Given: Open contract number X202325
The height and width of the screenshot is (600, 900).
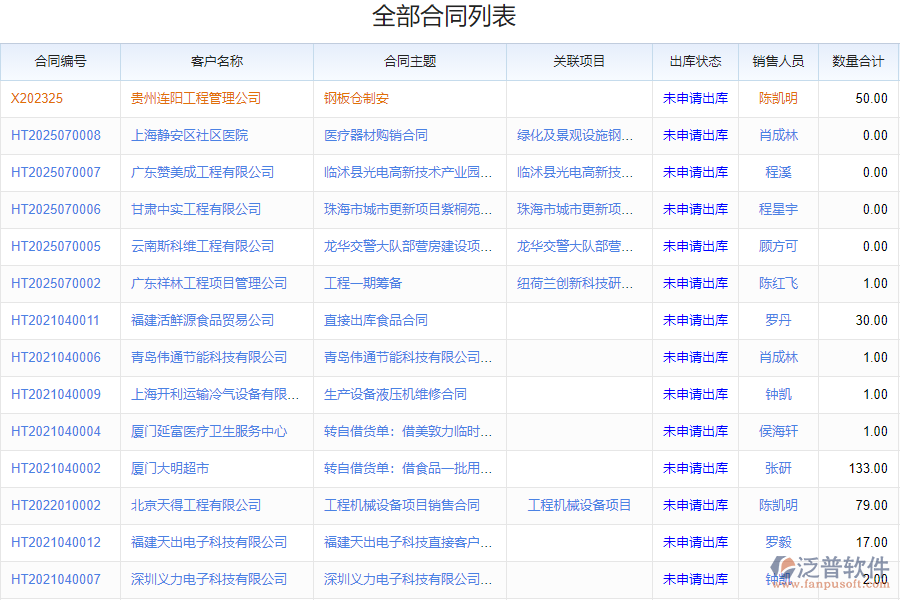Looking at the screenshot, I should [x=37, y=98].
